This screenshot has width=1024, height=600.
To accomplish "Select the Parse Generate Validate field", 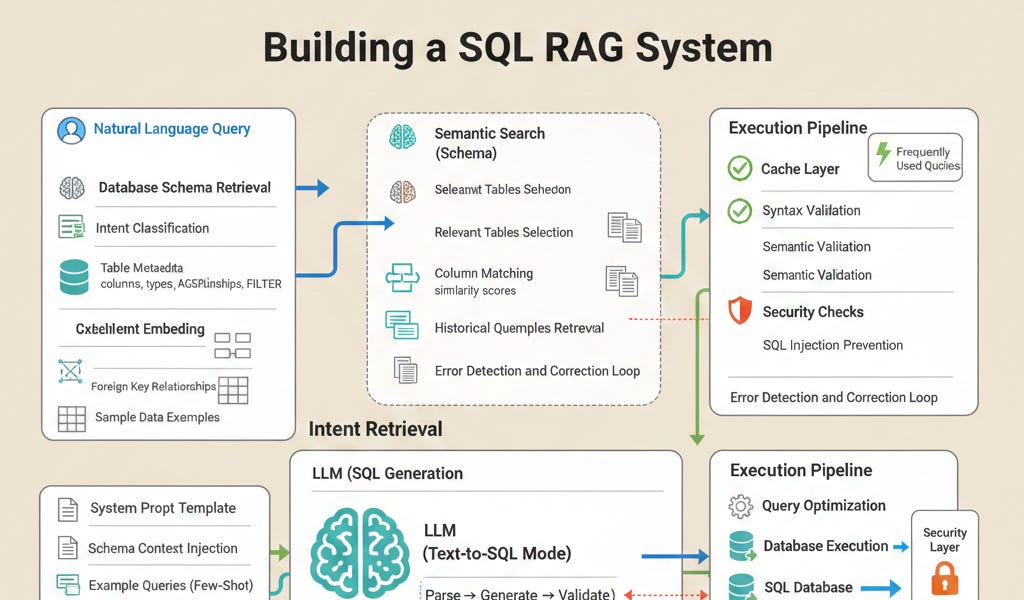I will [x=519, y=592].
